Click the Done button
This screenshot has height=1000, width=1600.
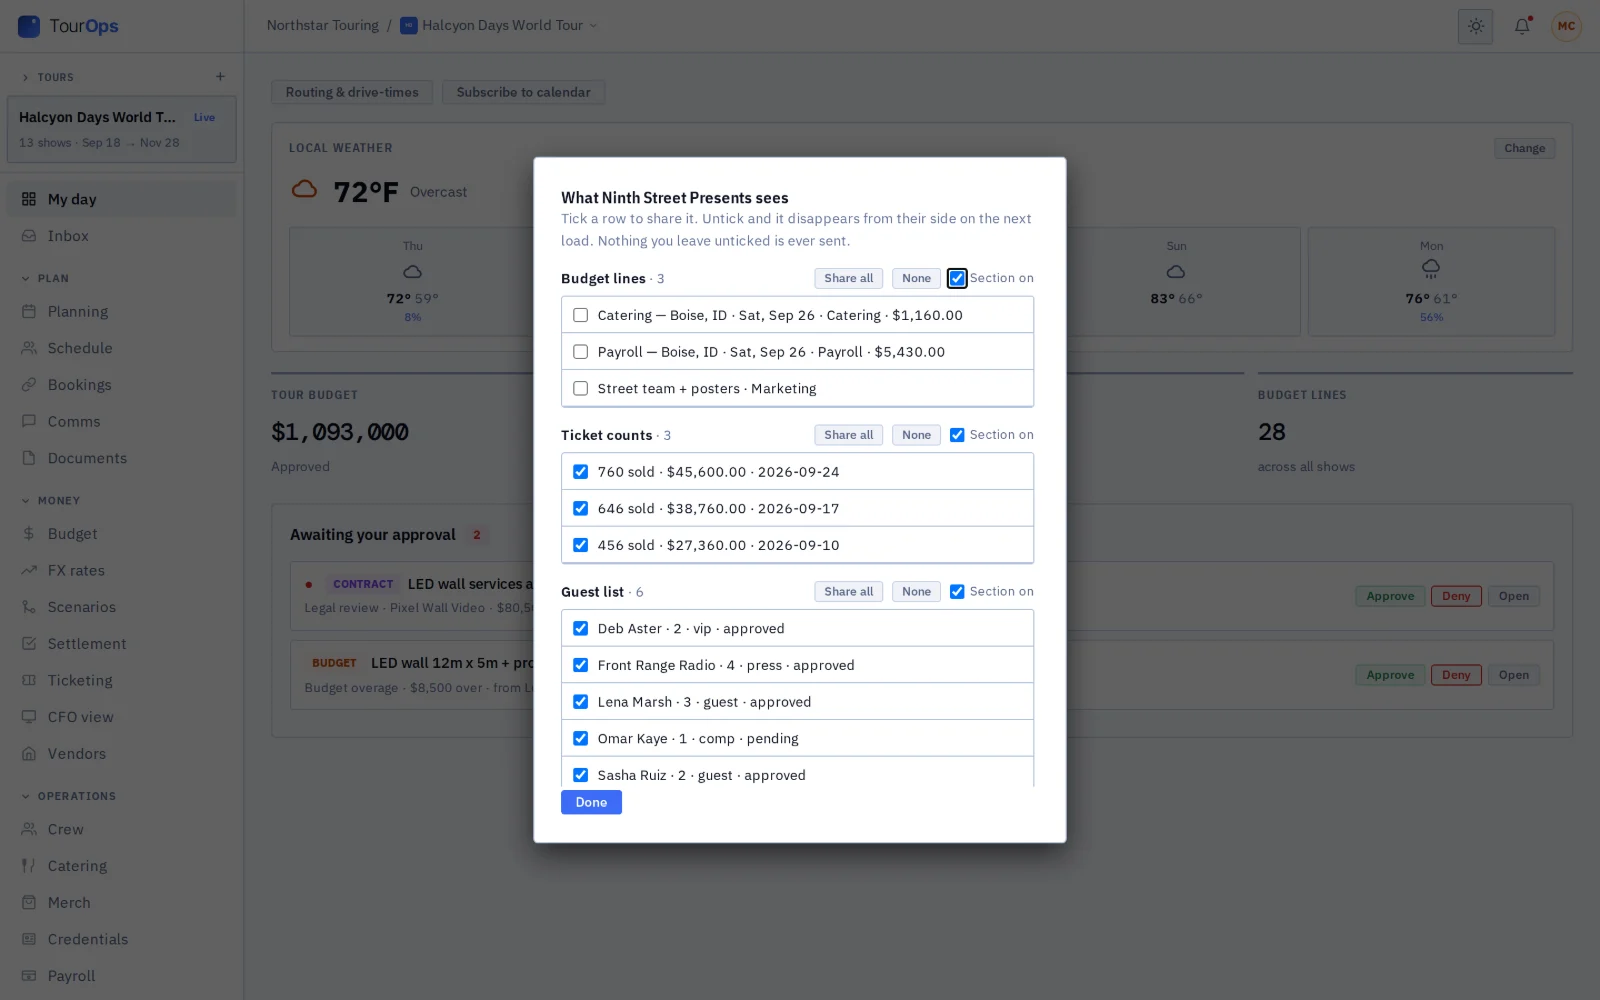[x=591, y=803]
